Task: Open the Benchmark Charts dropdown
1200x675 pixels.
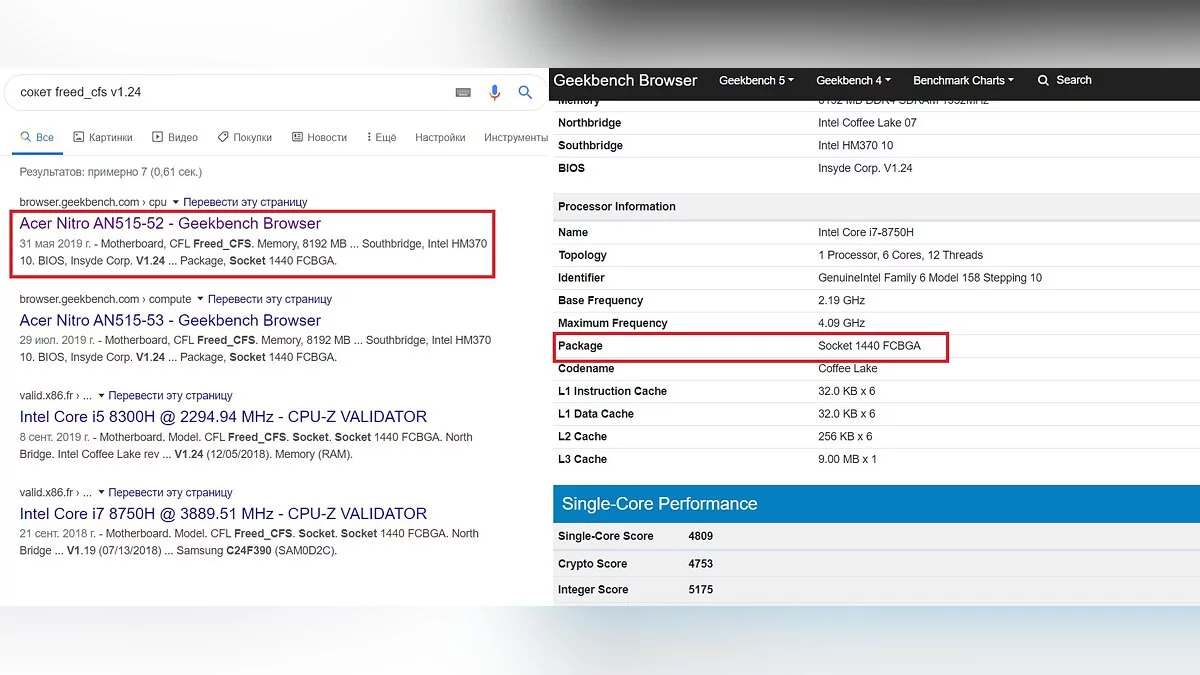Action: pyautogui.click(x=963, y=80)
